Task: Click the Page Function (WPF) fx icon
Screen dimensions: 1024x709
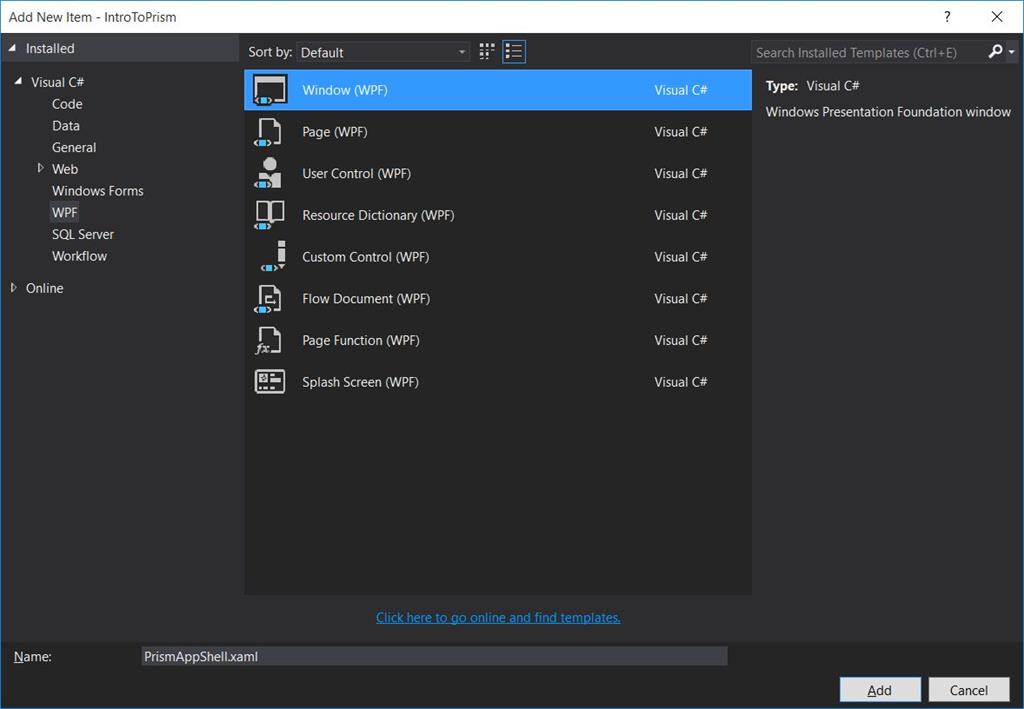Action: (x=268, y=340)
